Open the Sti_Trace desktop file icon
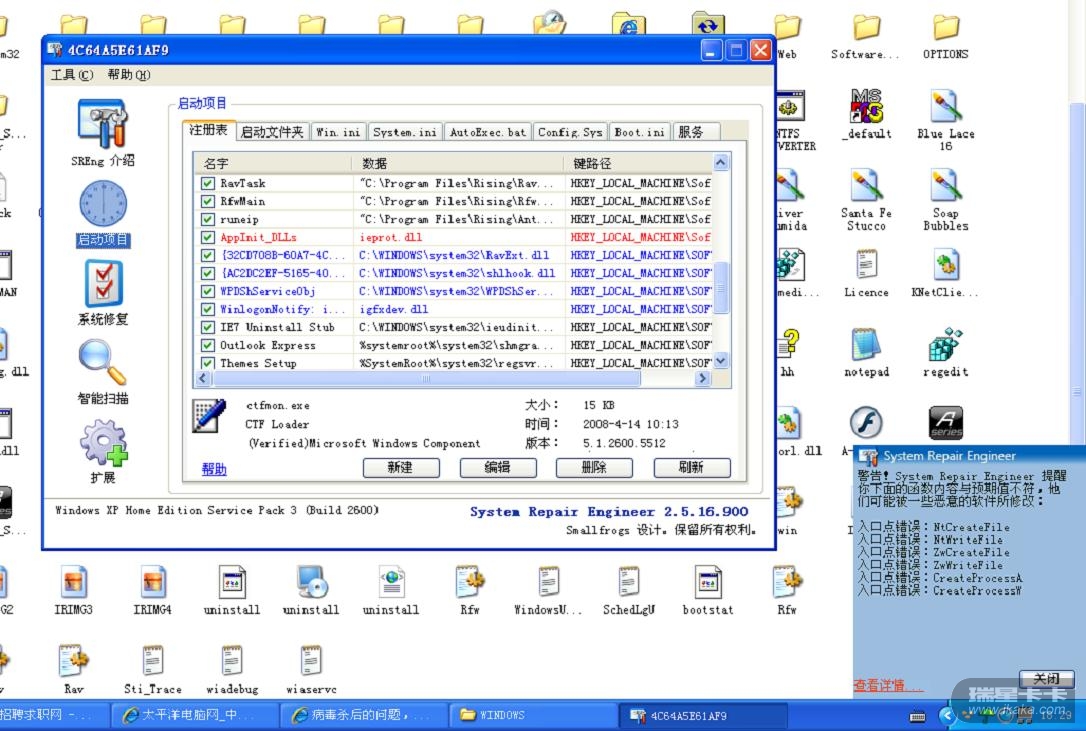The image size is (1086, 731). tap(152, 661)
